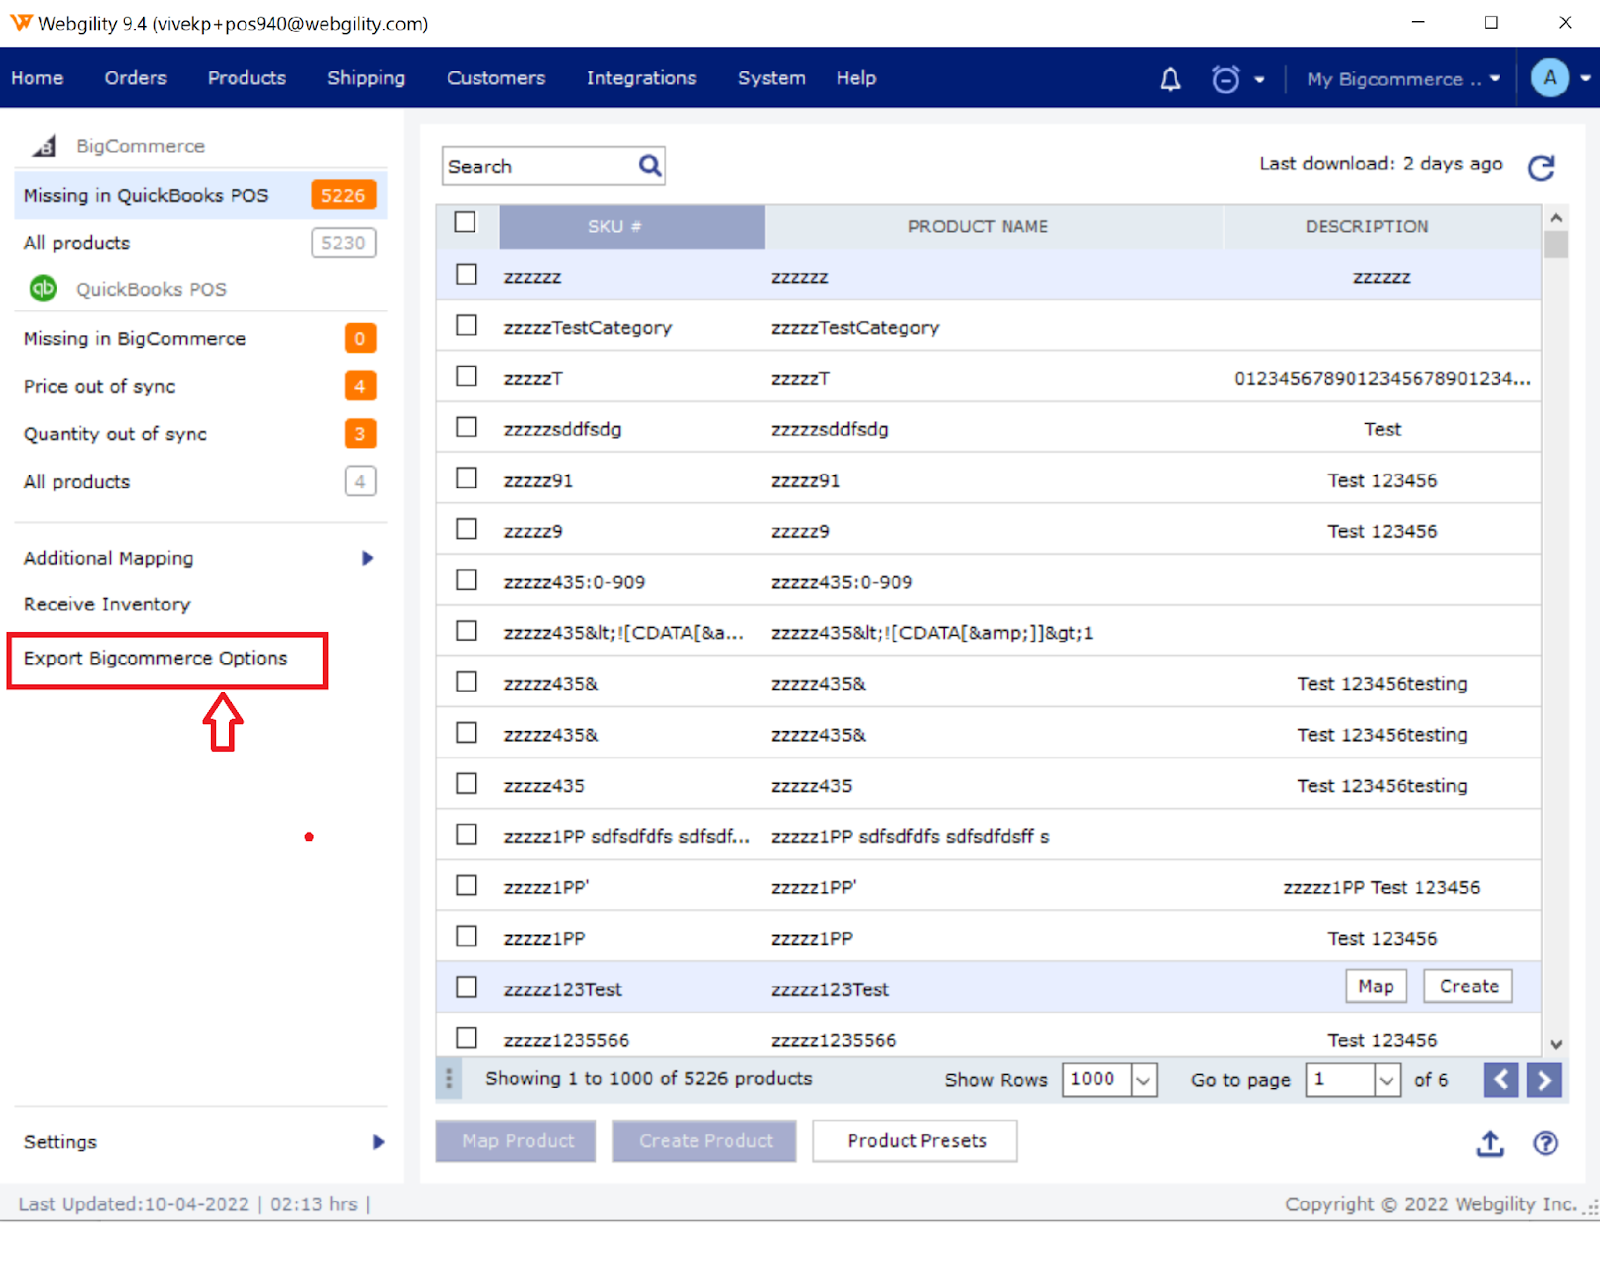
Task: Click the Webgility logo in title bar
Action: [x=21, y=22]
